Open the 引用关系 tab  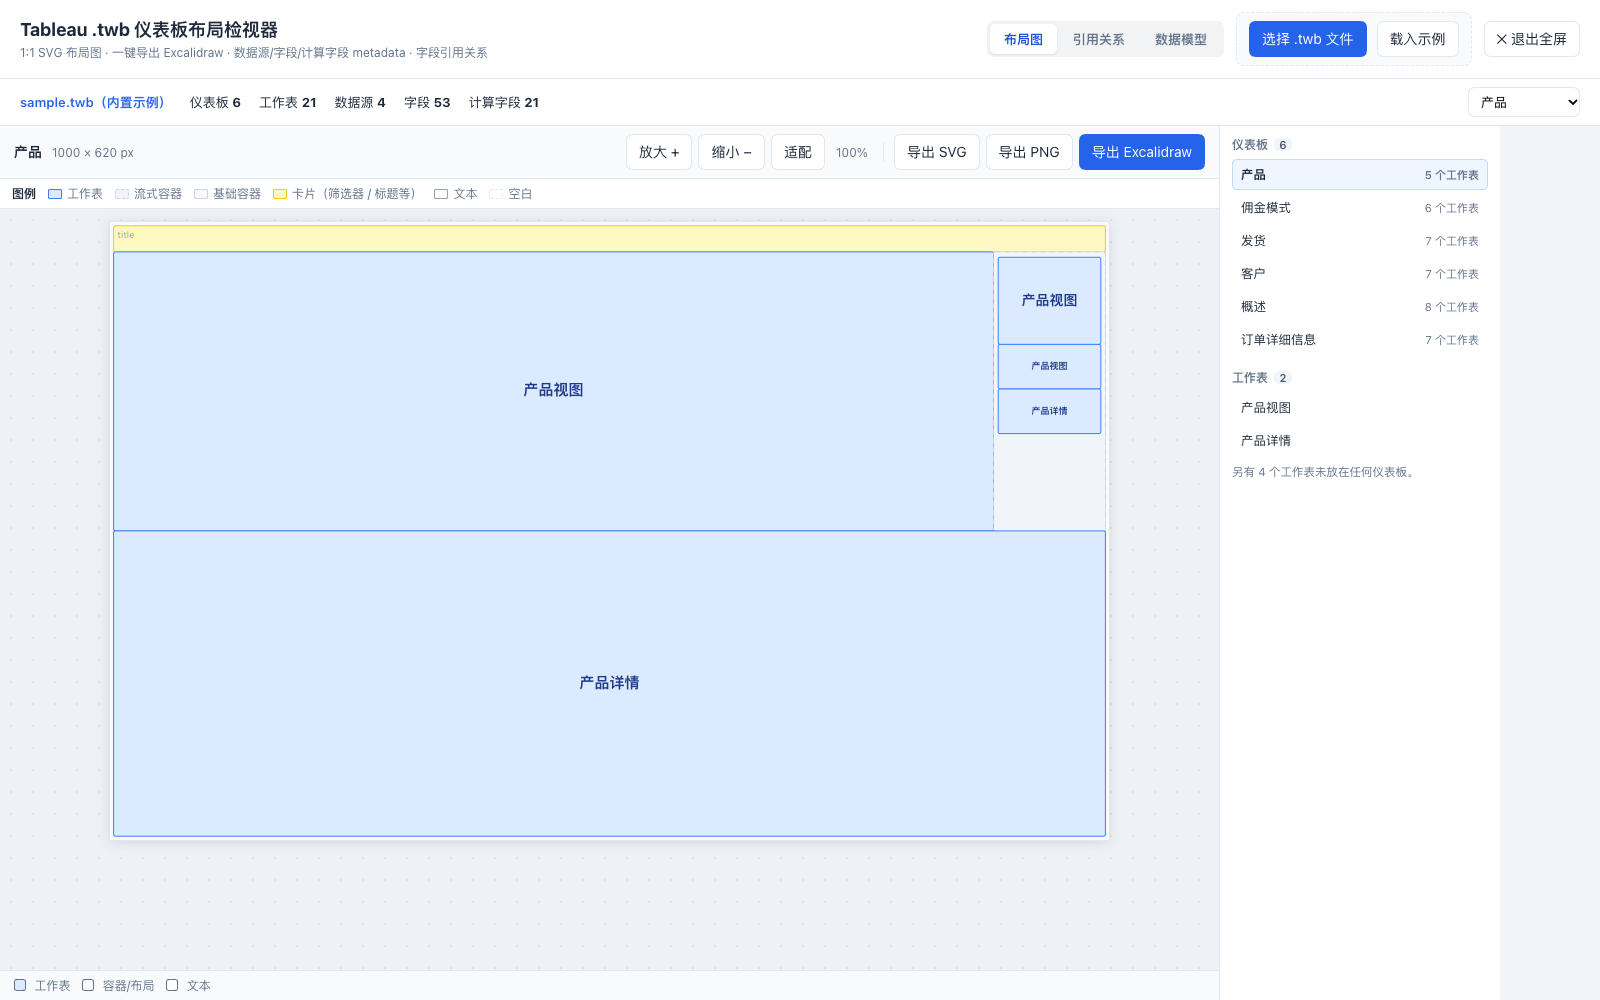pyautogui.click(x=1098, y=39)
